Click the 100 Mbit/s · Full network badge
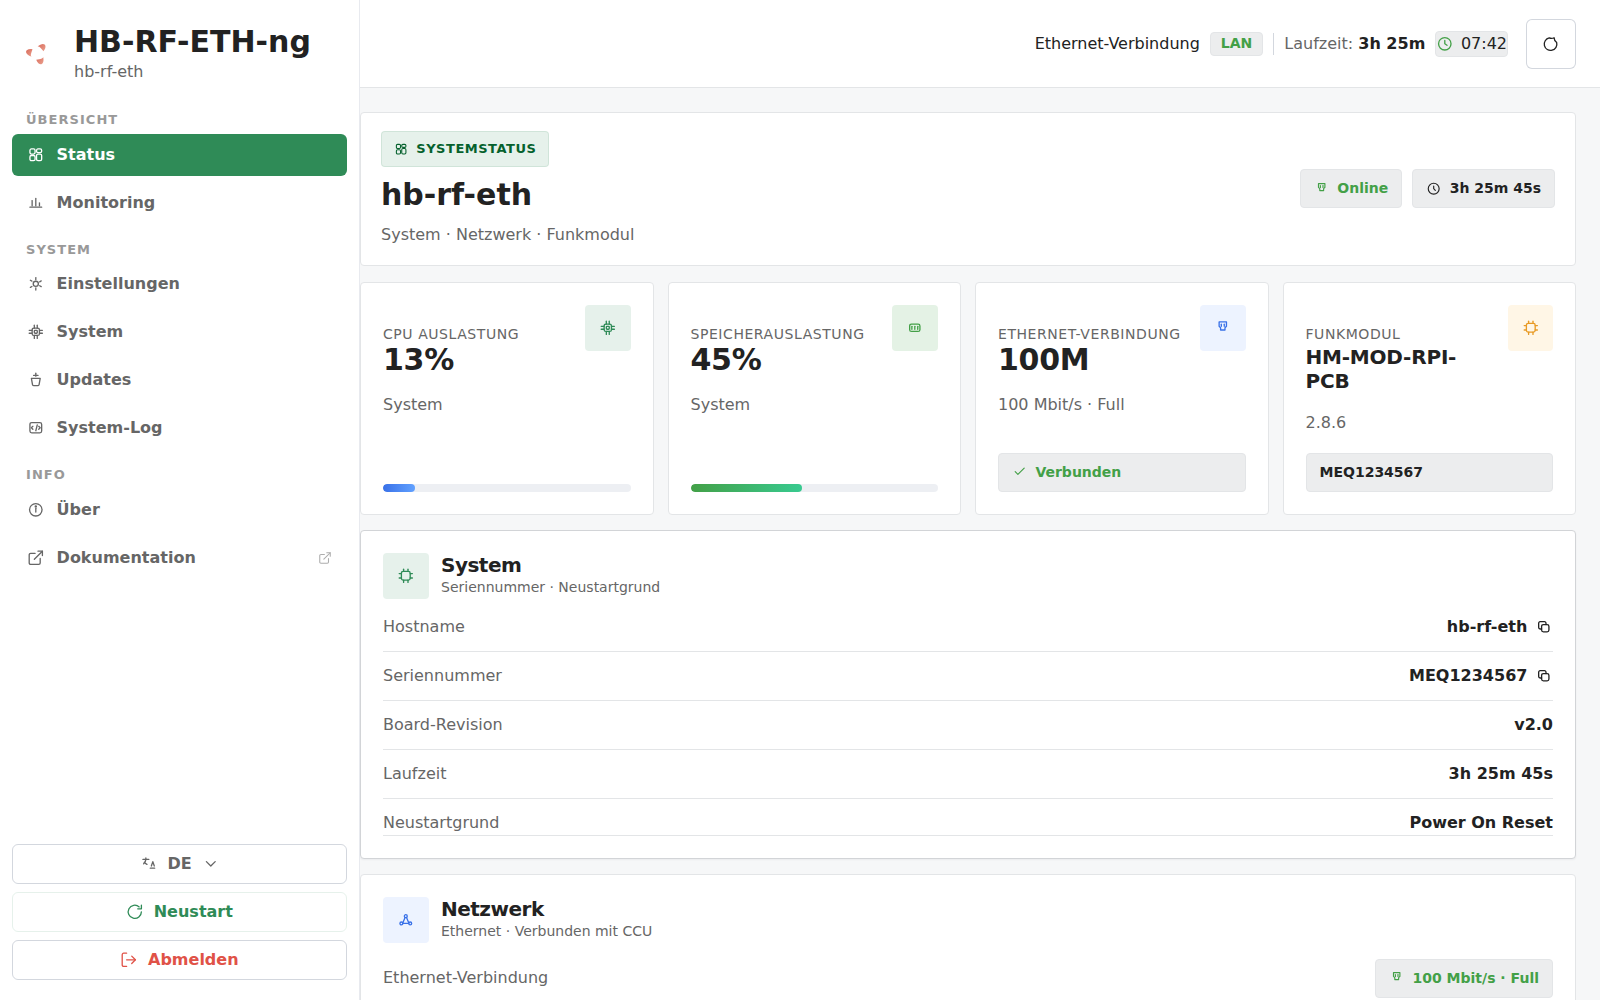1600x1000 pixels. click(1464, 978)
